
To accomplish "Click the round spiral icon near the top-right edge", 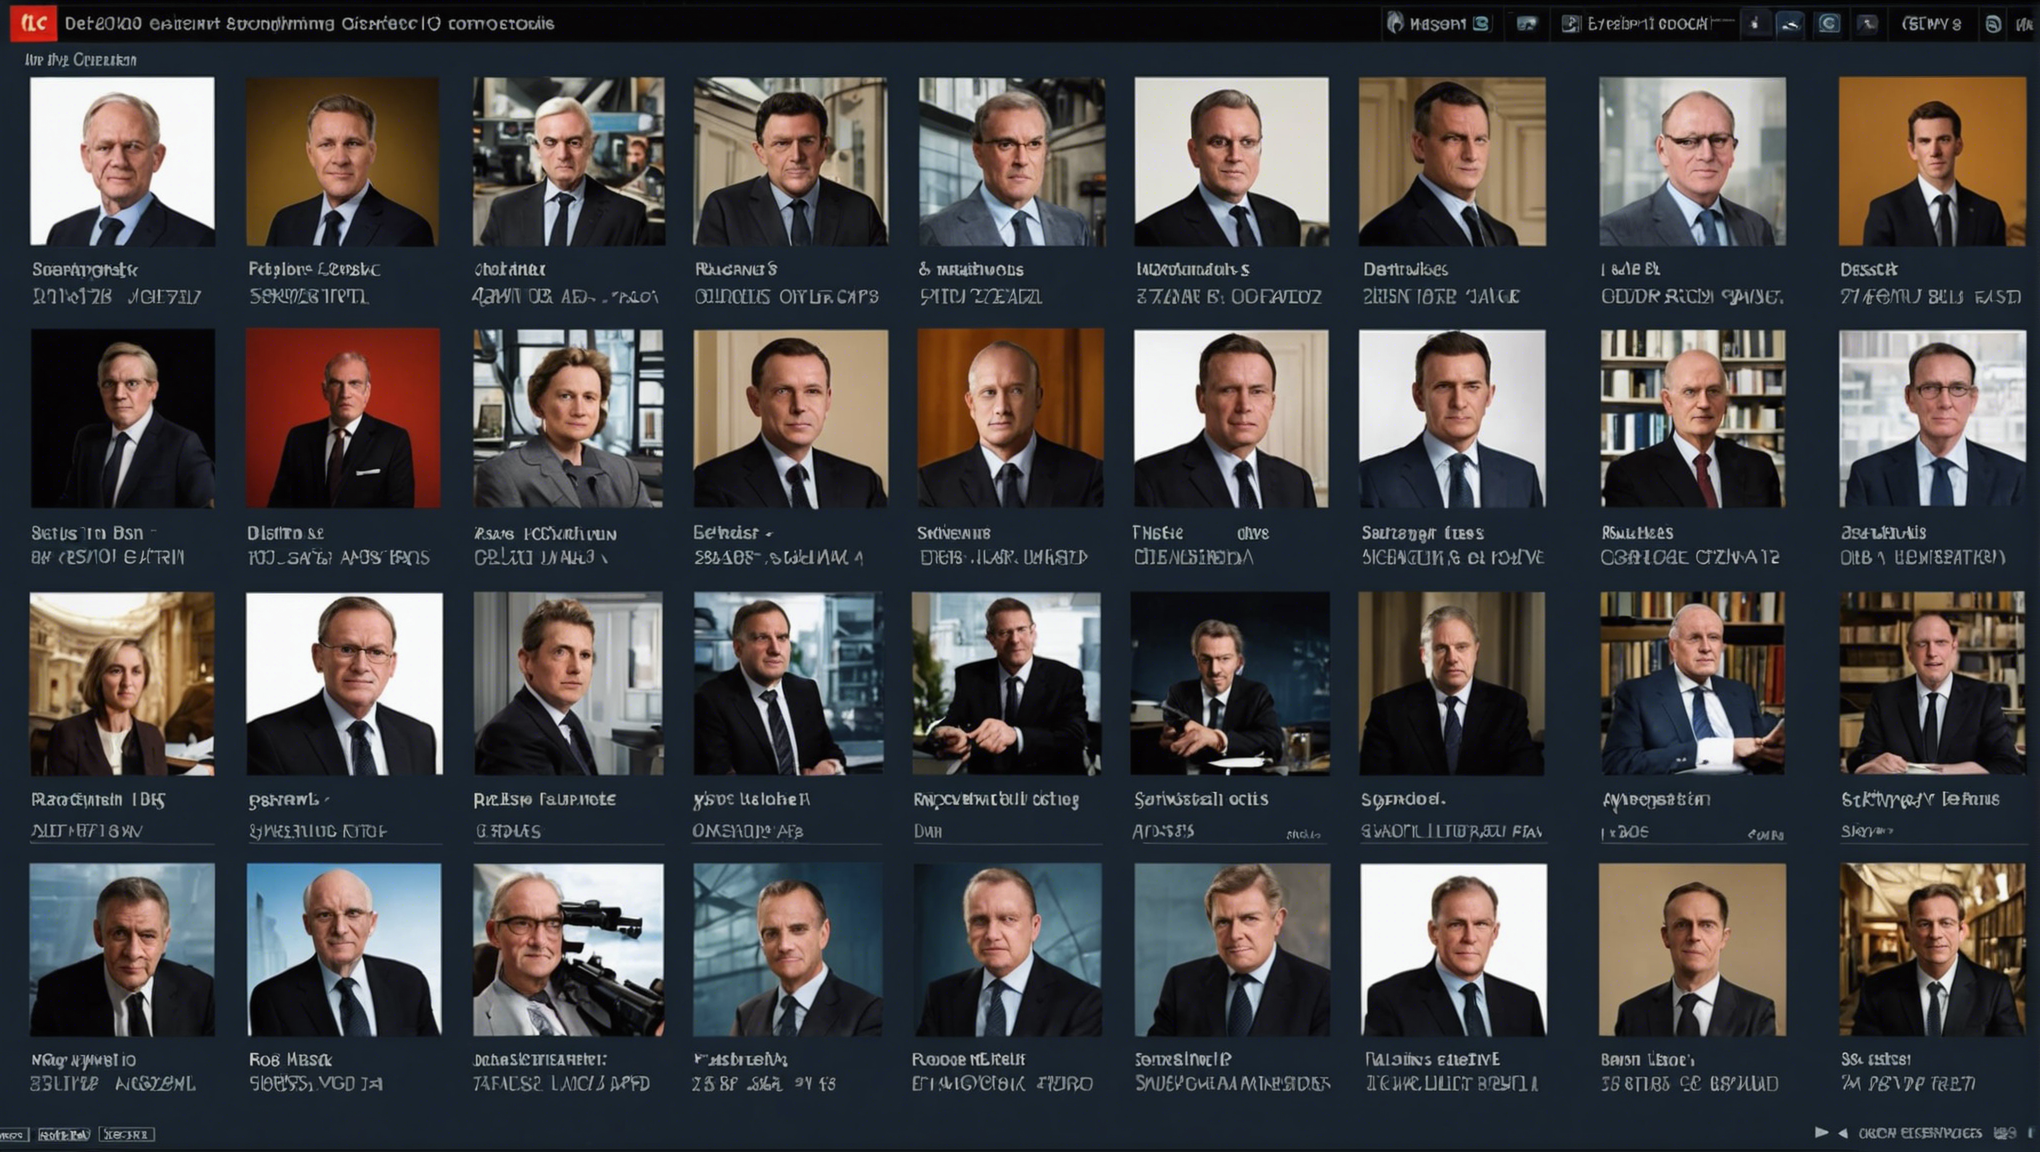I will pos(1993,24).
